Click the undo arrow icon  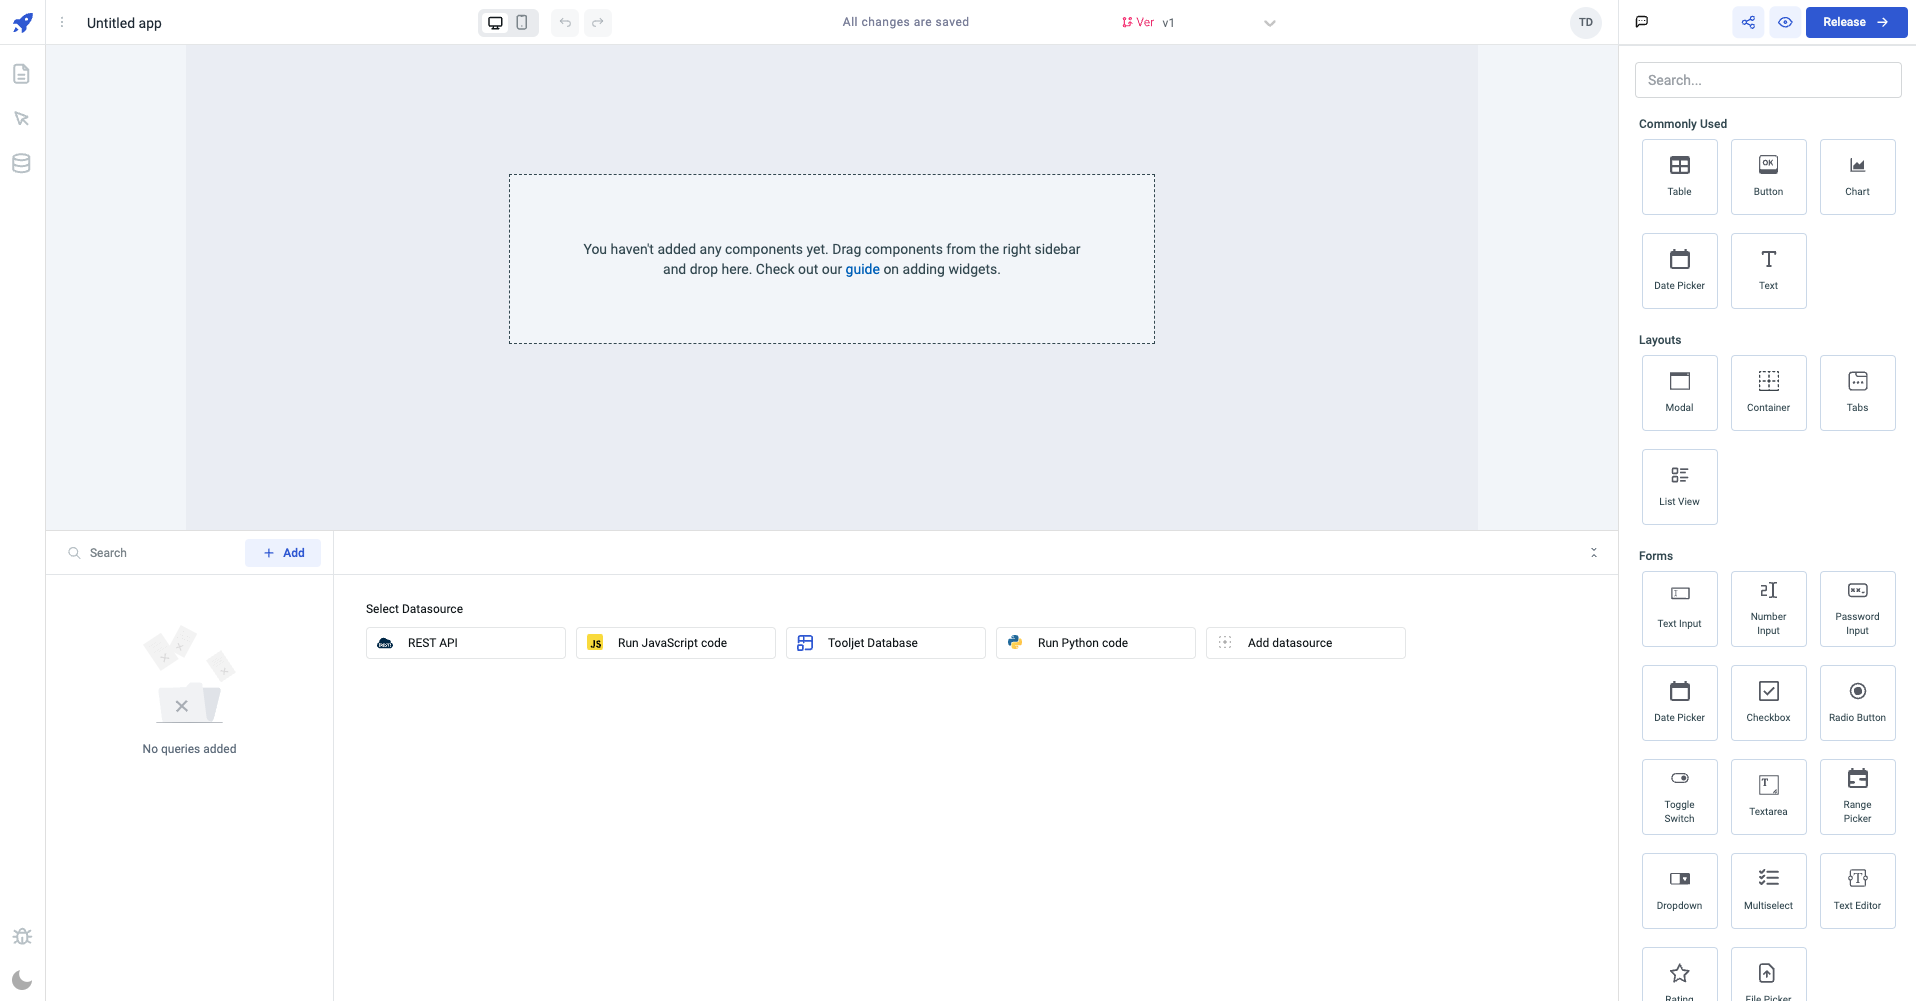pos(565,22)
